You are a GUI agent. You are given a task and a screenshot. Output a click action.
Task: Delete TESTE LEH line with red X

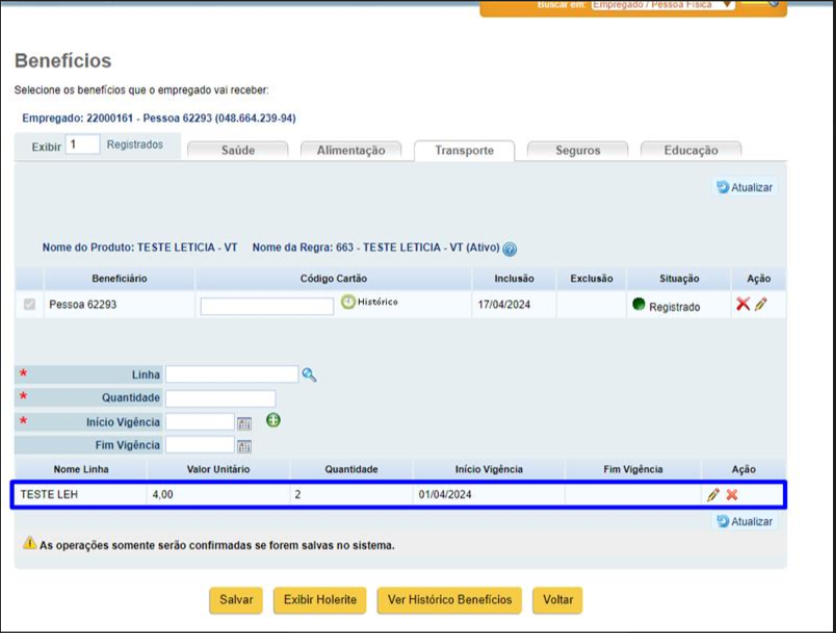click(x=732, y=495)
